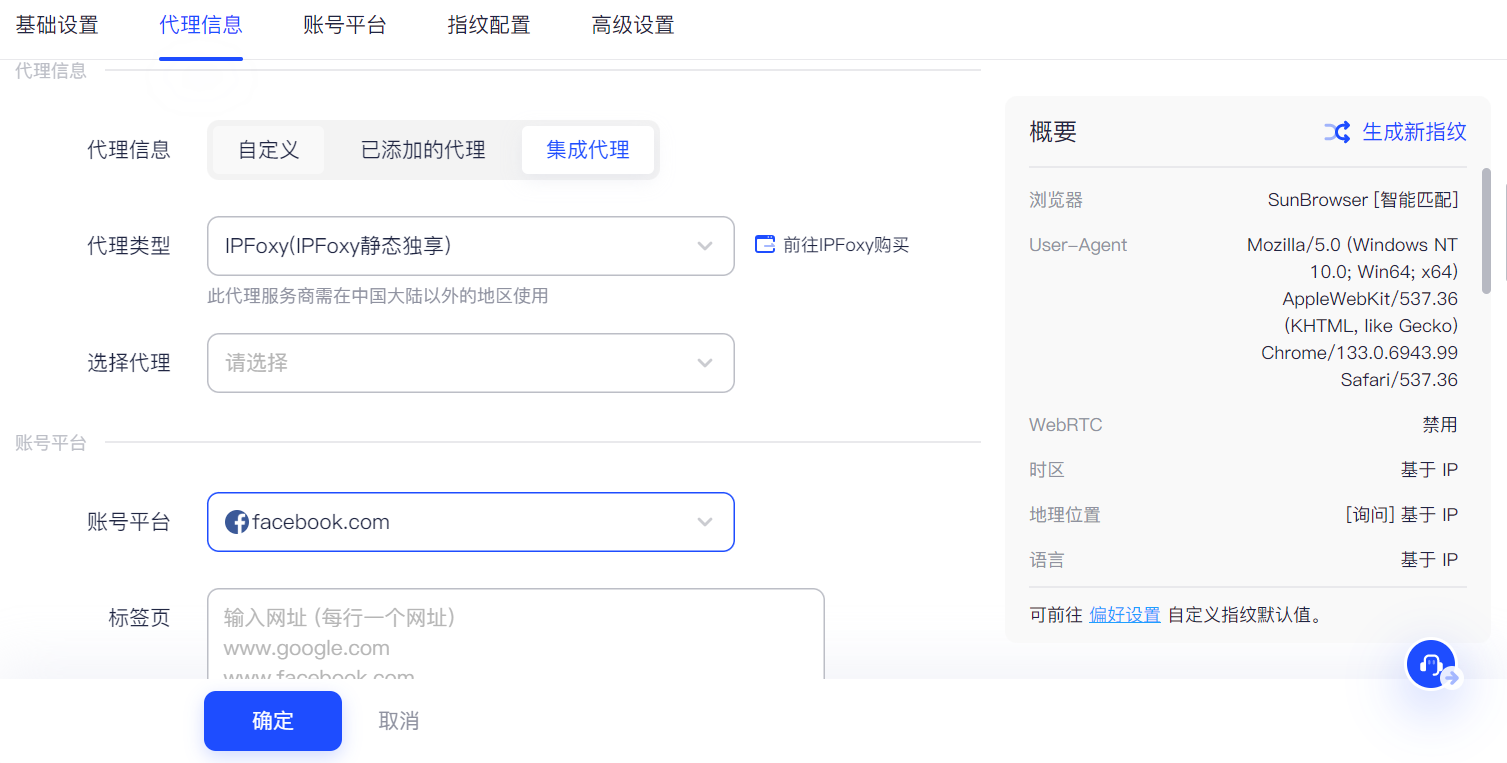Click the 时区 基于 IP value

[1430, 470]
